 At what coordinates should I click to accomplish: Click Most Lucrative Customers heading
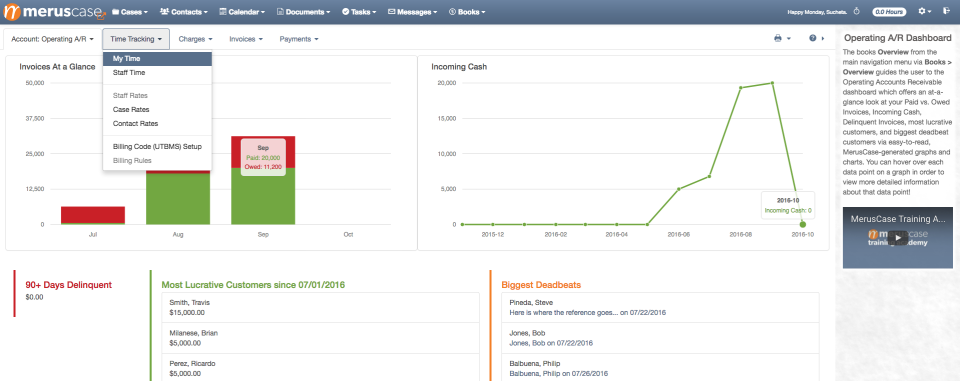pos(253,285)
